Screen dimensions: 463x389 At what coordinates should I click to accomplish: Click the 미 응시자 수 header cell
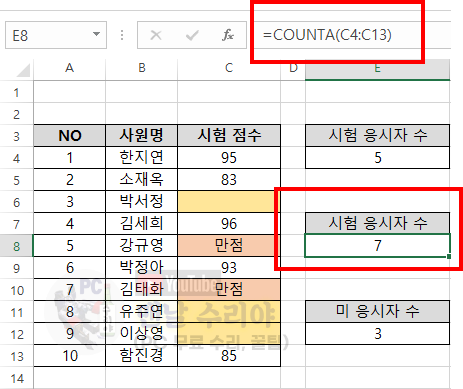click(x=377, y=312)
